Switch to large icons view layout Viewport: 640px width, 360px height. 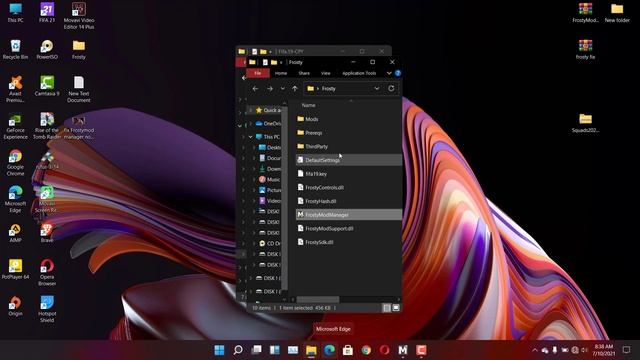click(396, 308)
